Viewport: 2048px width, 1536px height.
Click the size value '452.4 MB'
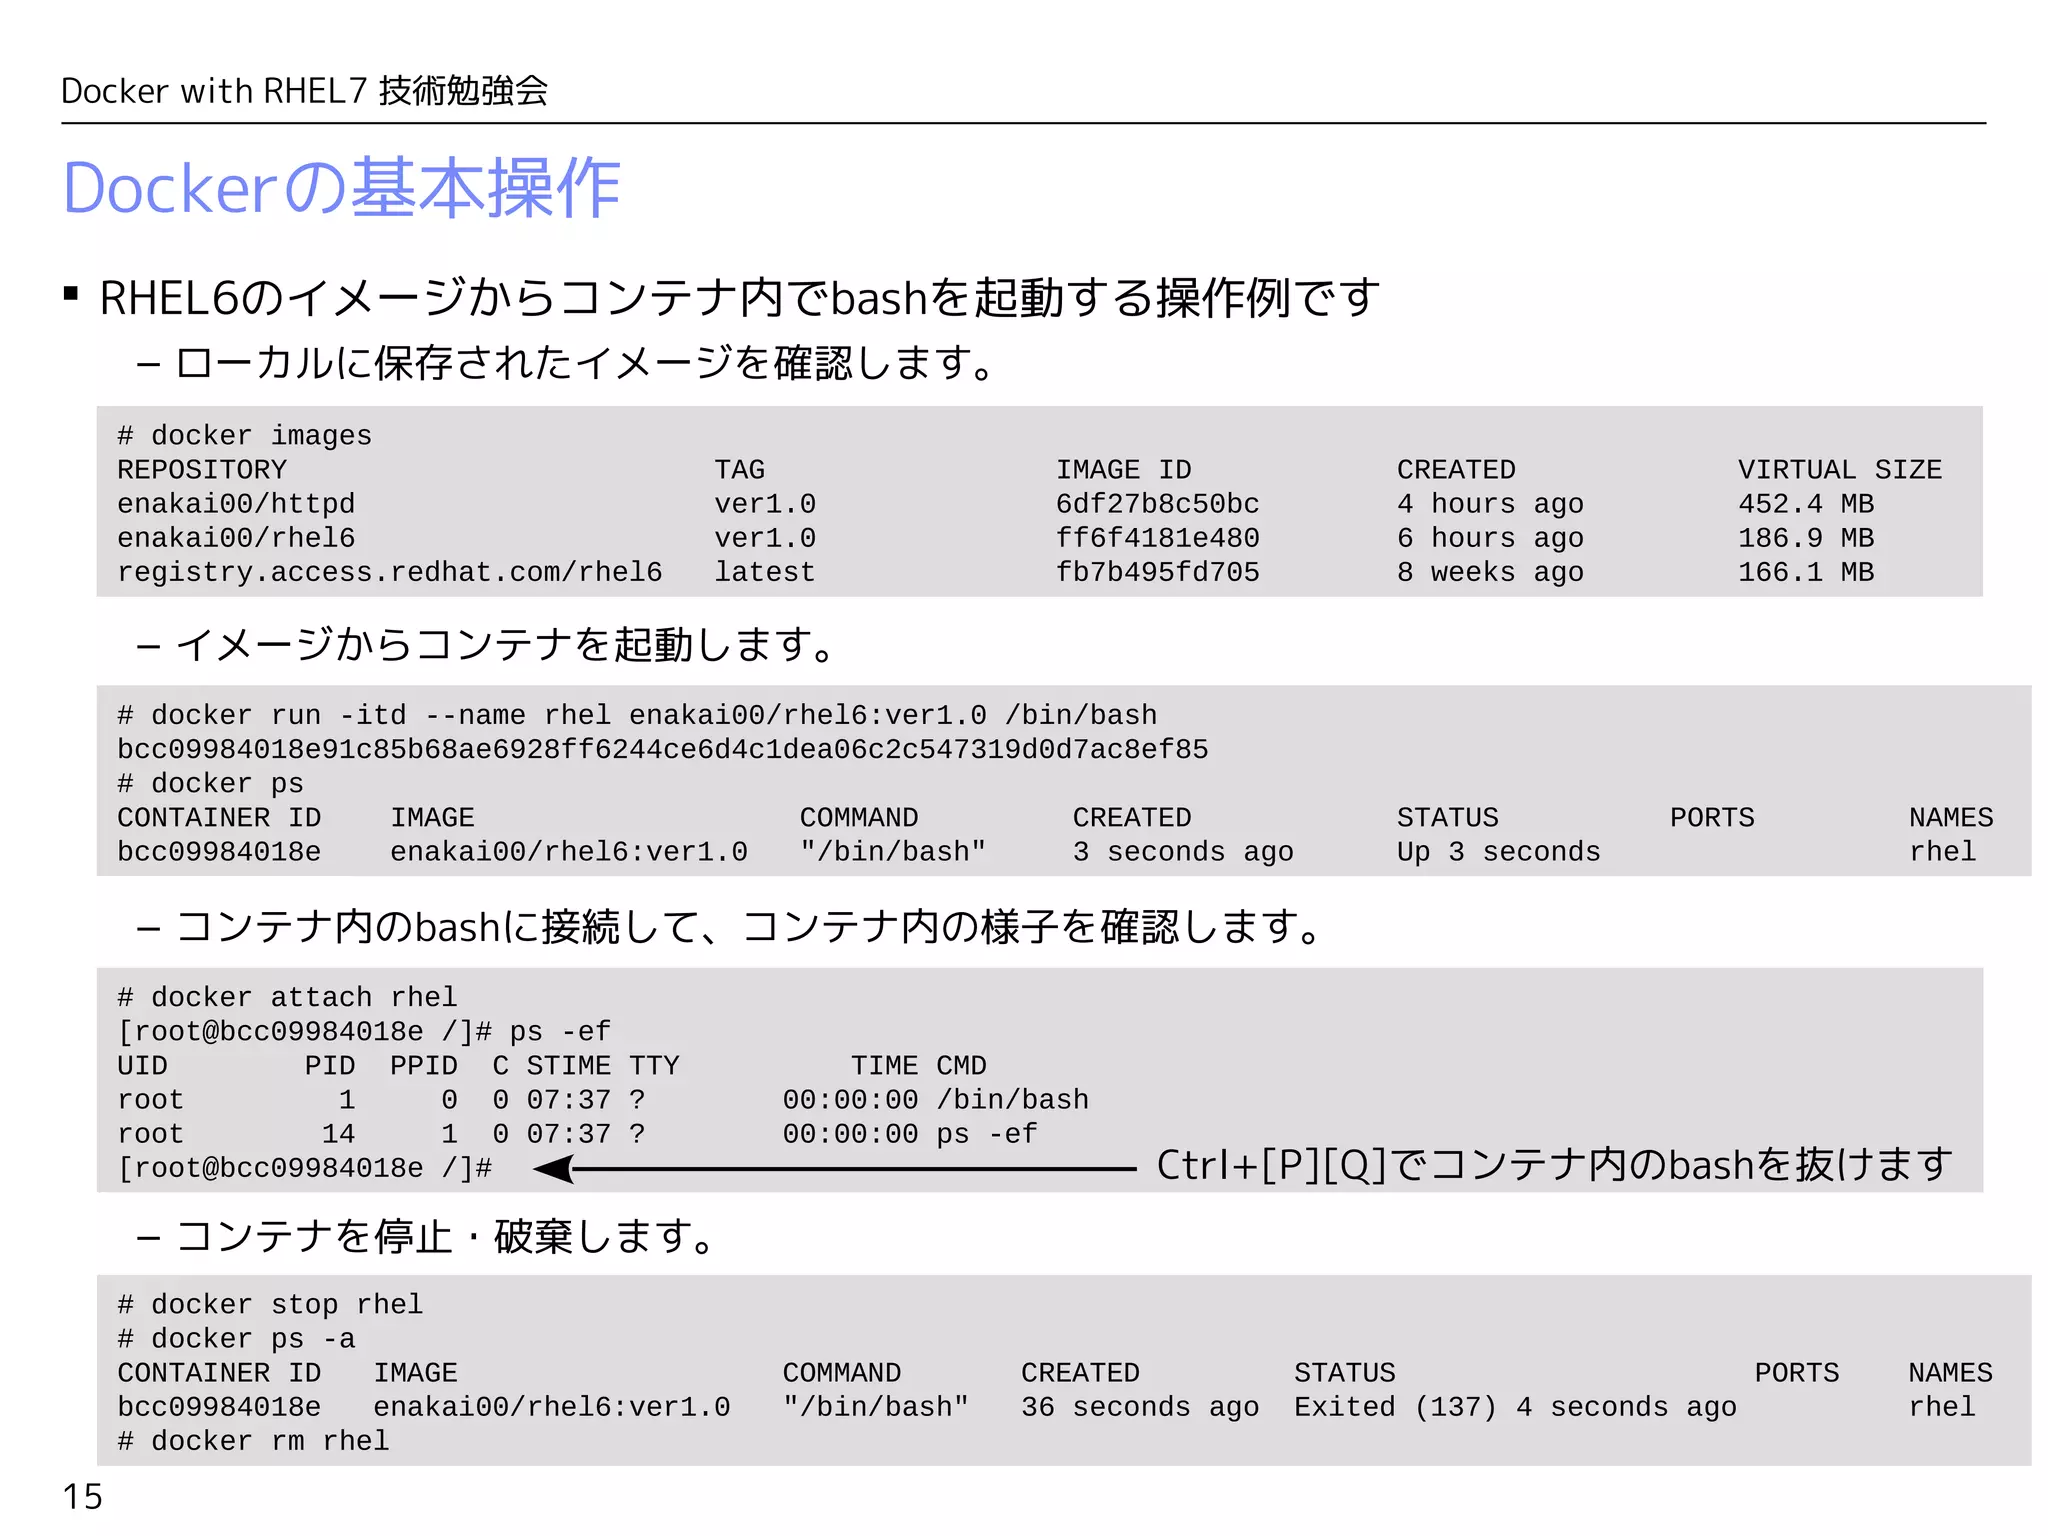(1806, 504)
